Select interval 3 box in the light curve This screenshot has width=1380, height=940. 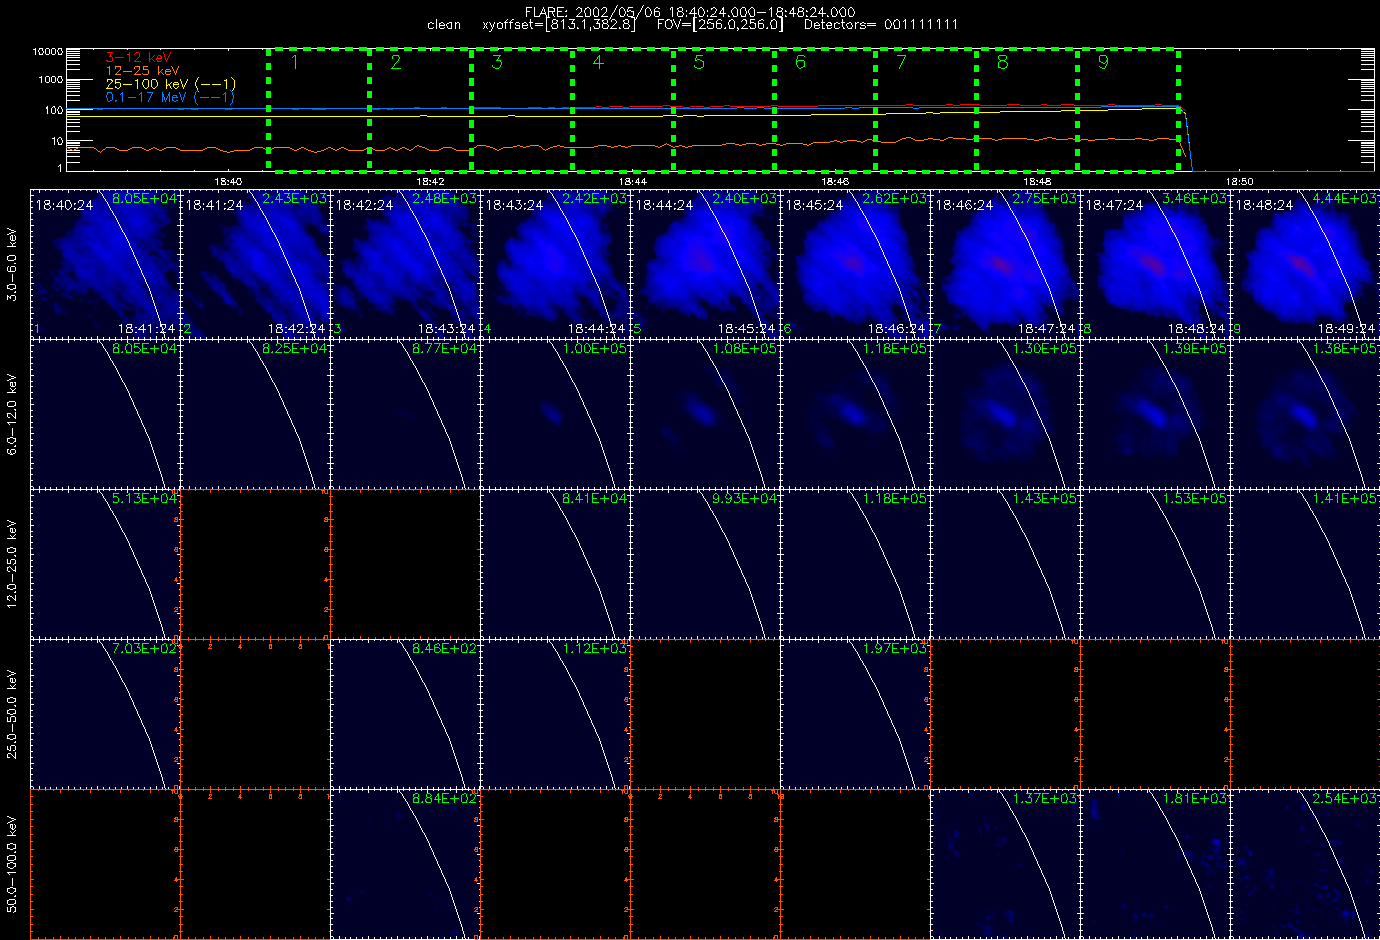coord(521,109)
